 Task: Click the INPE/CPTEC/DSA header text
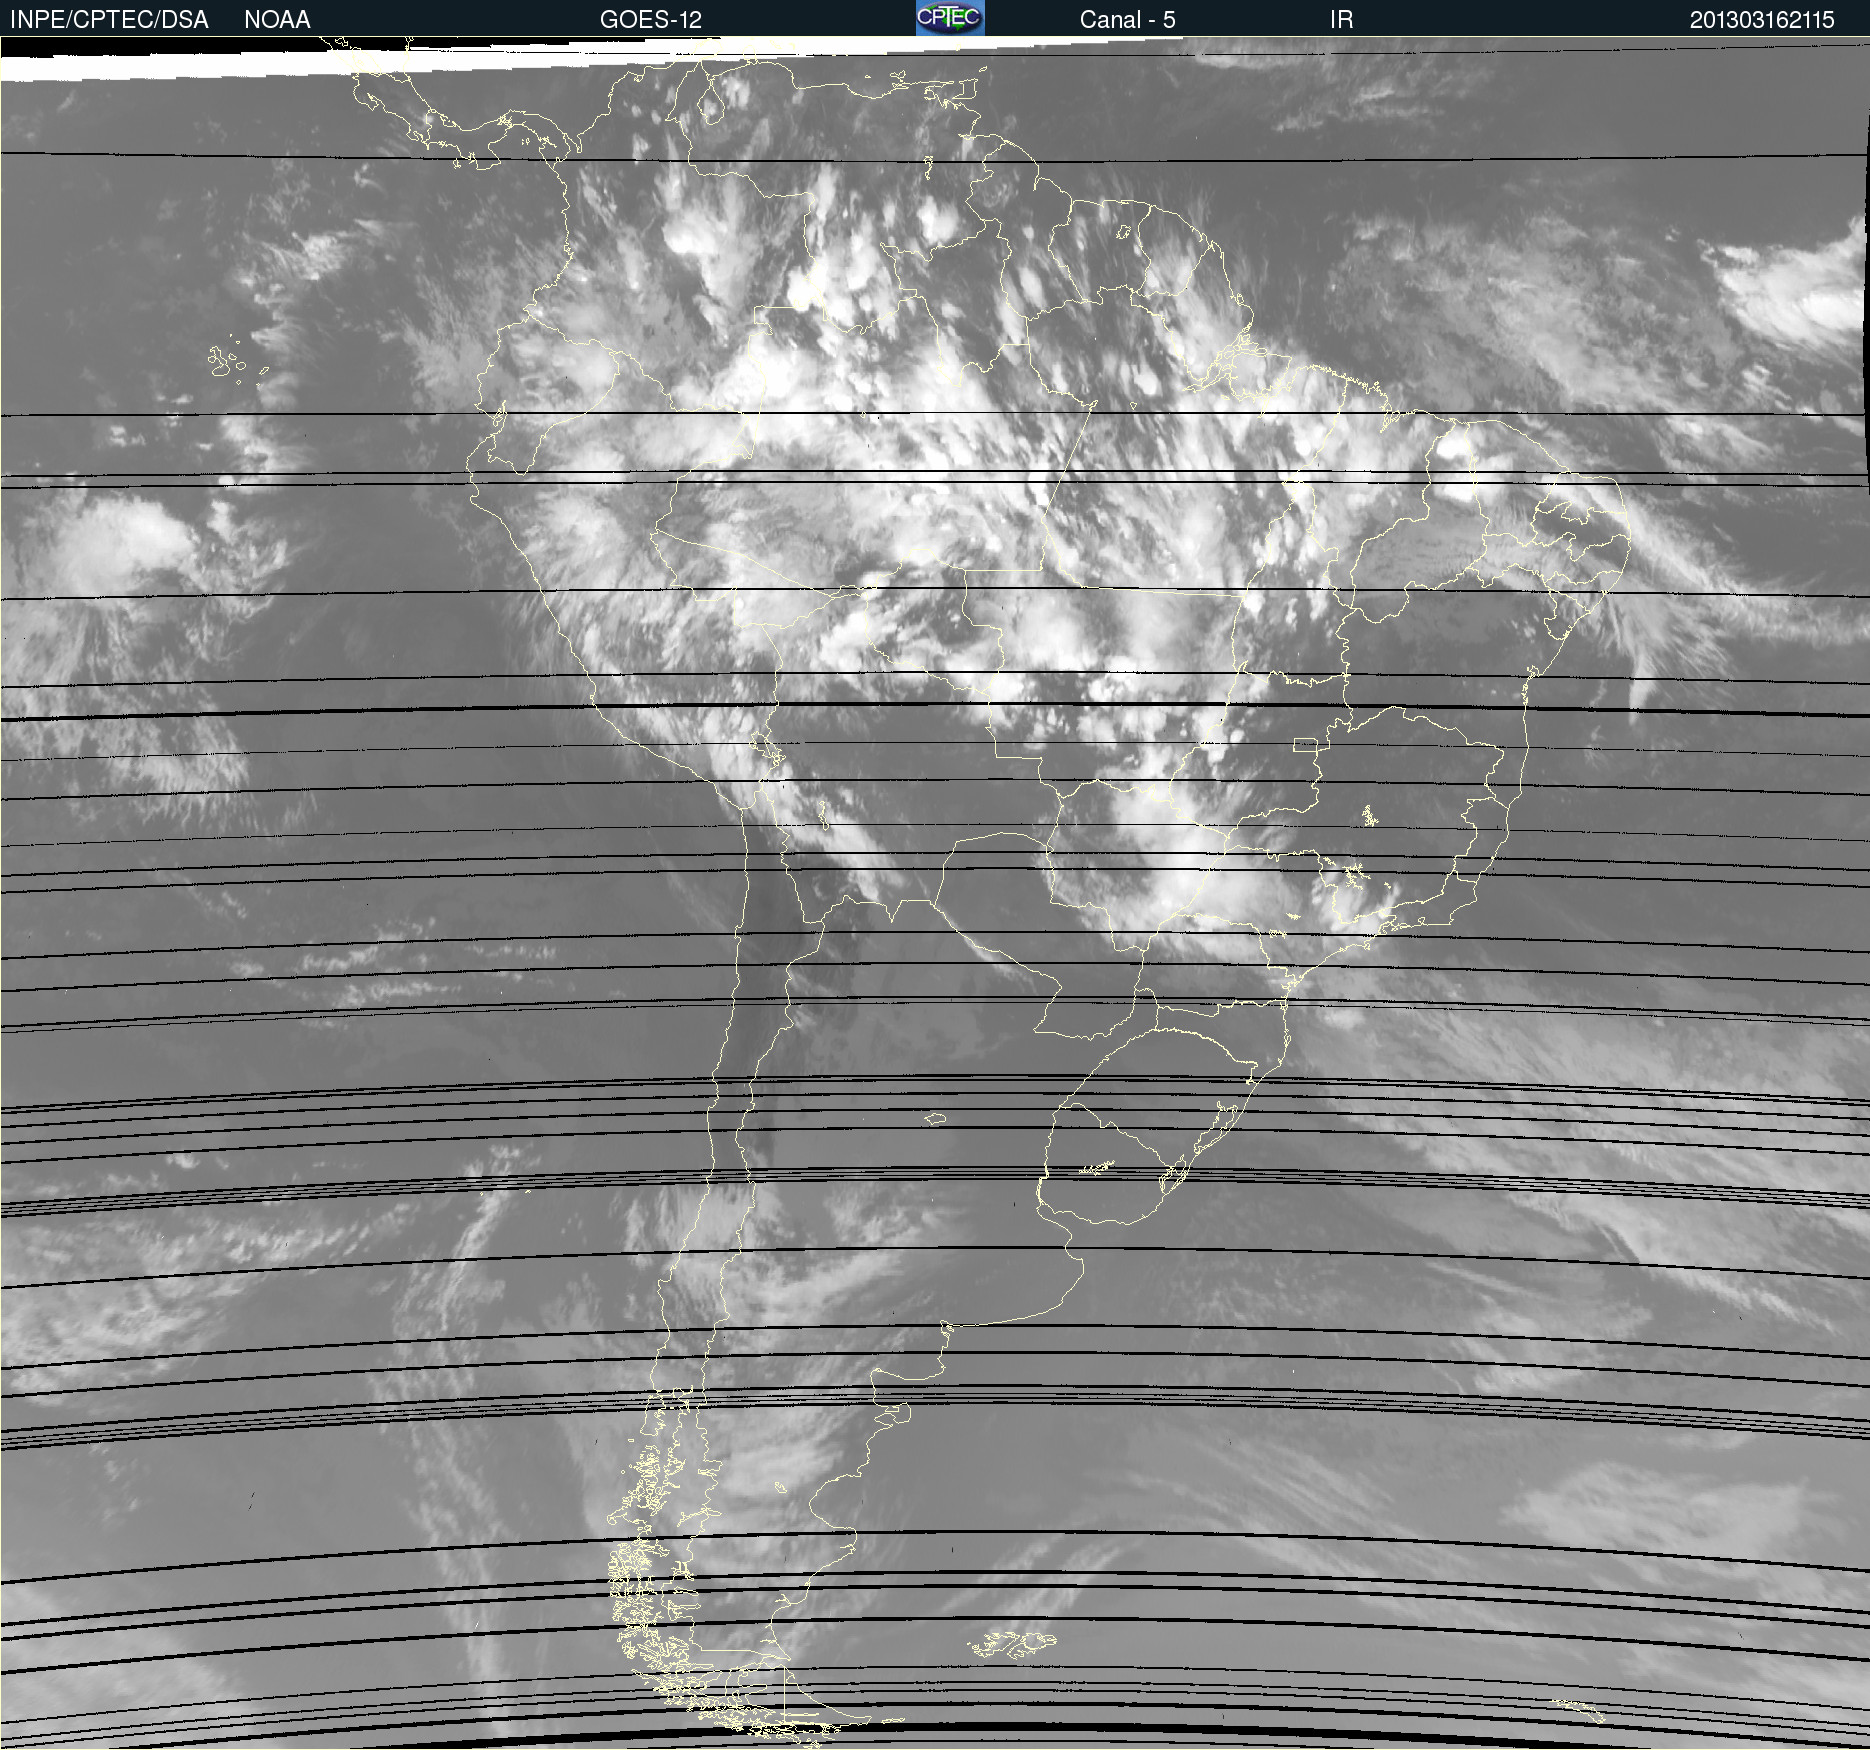click(109, 20)
